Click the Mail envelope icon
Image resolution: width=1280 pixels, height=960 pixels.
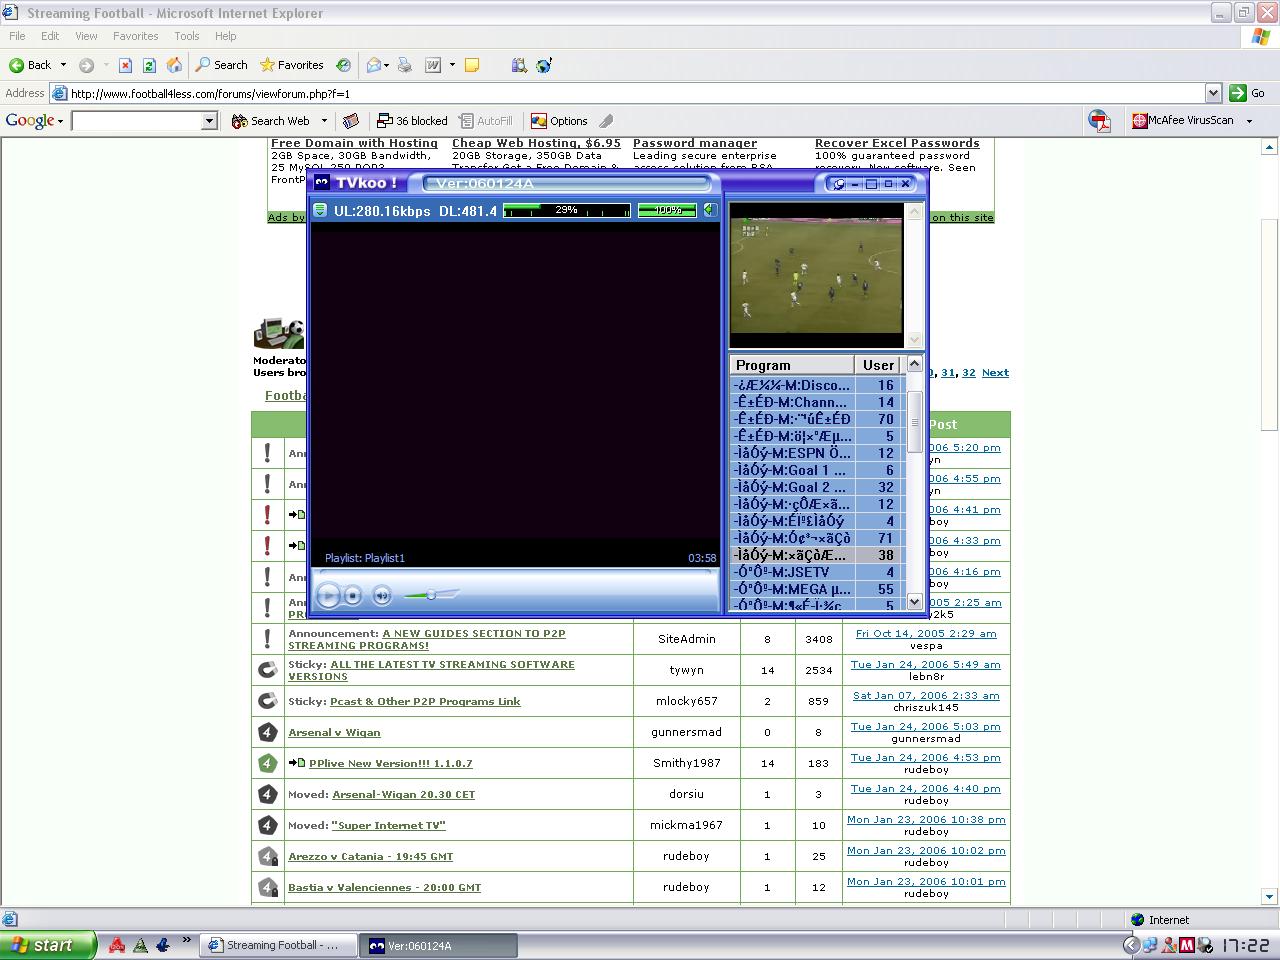(x=374, y=65)
